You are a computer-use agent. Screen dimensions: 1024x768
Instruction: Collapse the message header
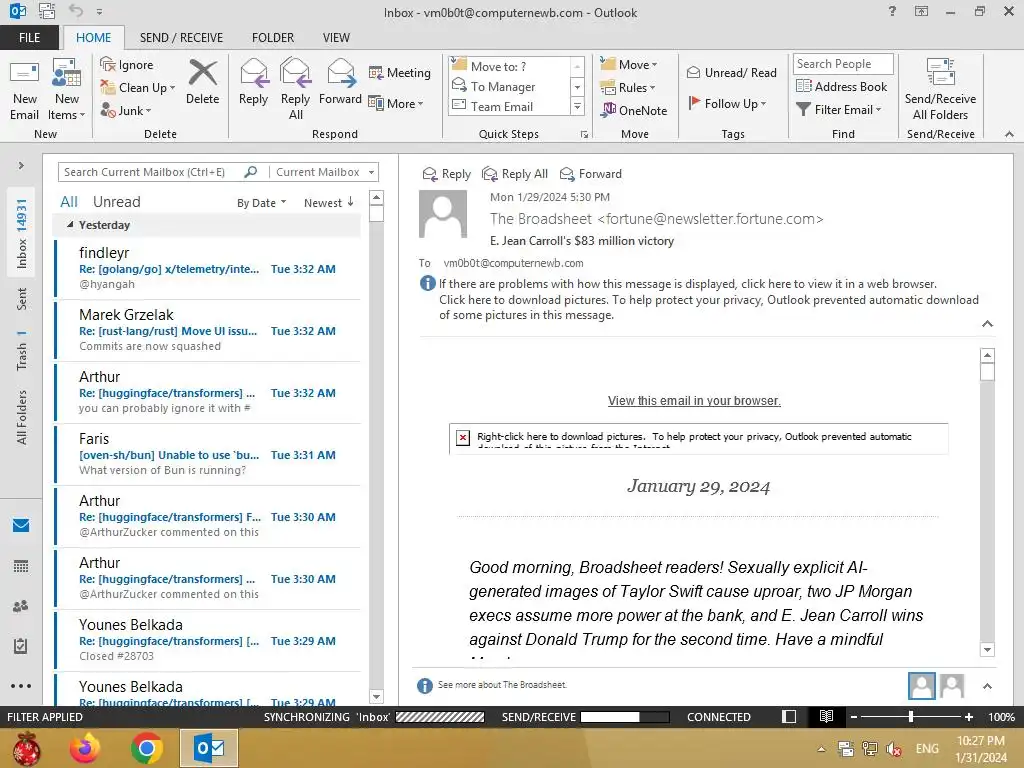click(x=987, y=323)
